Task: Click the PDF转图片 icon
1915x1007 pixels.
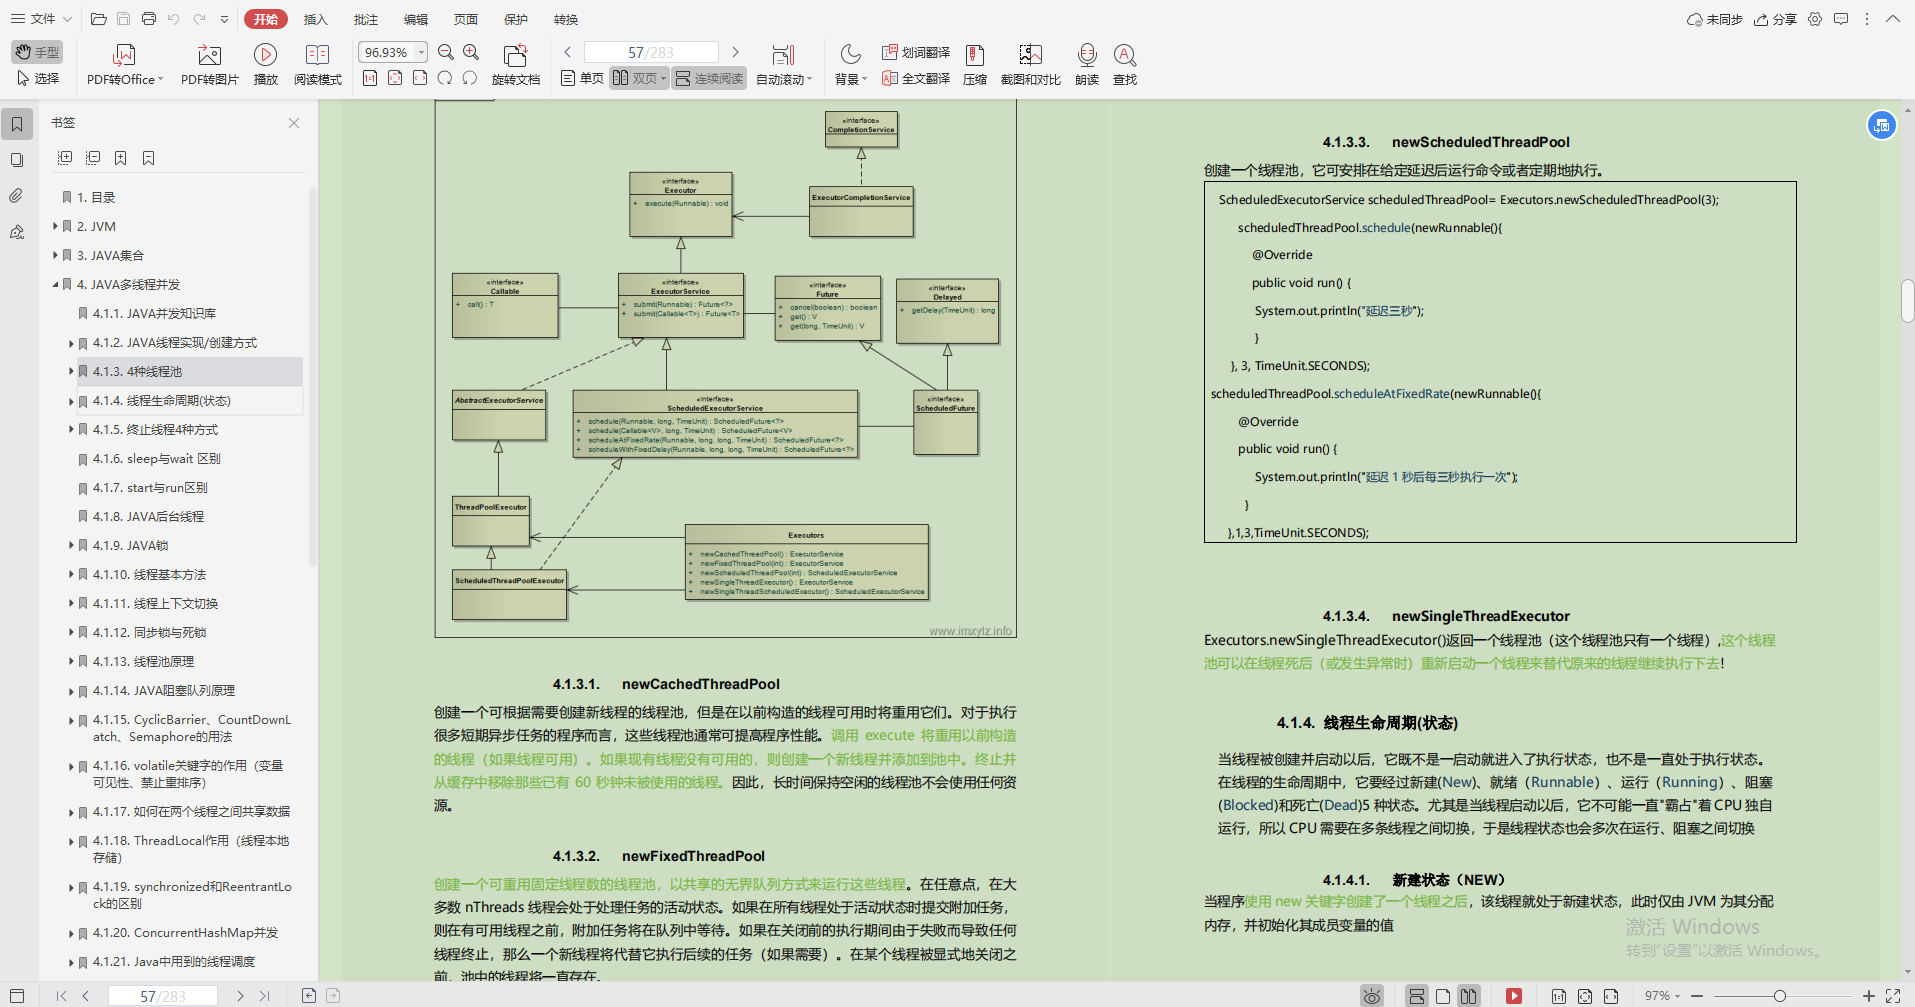Action: point(209,65)
